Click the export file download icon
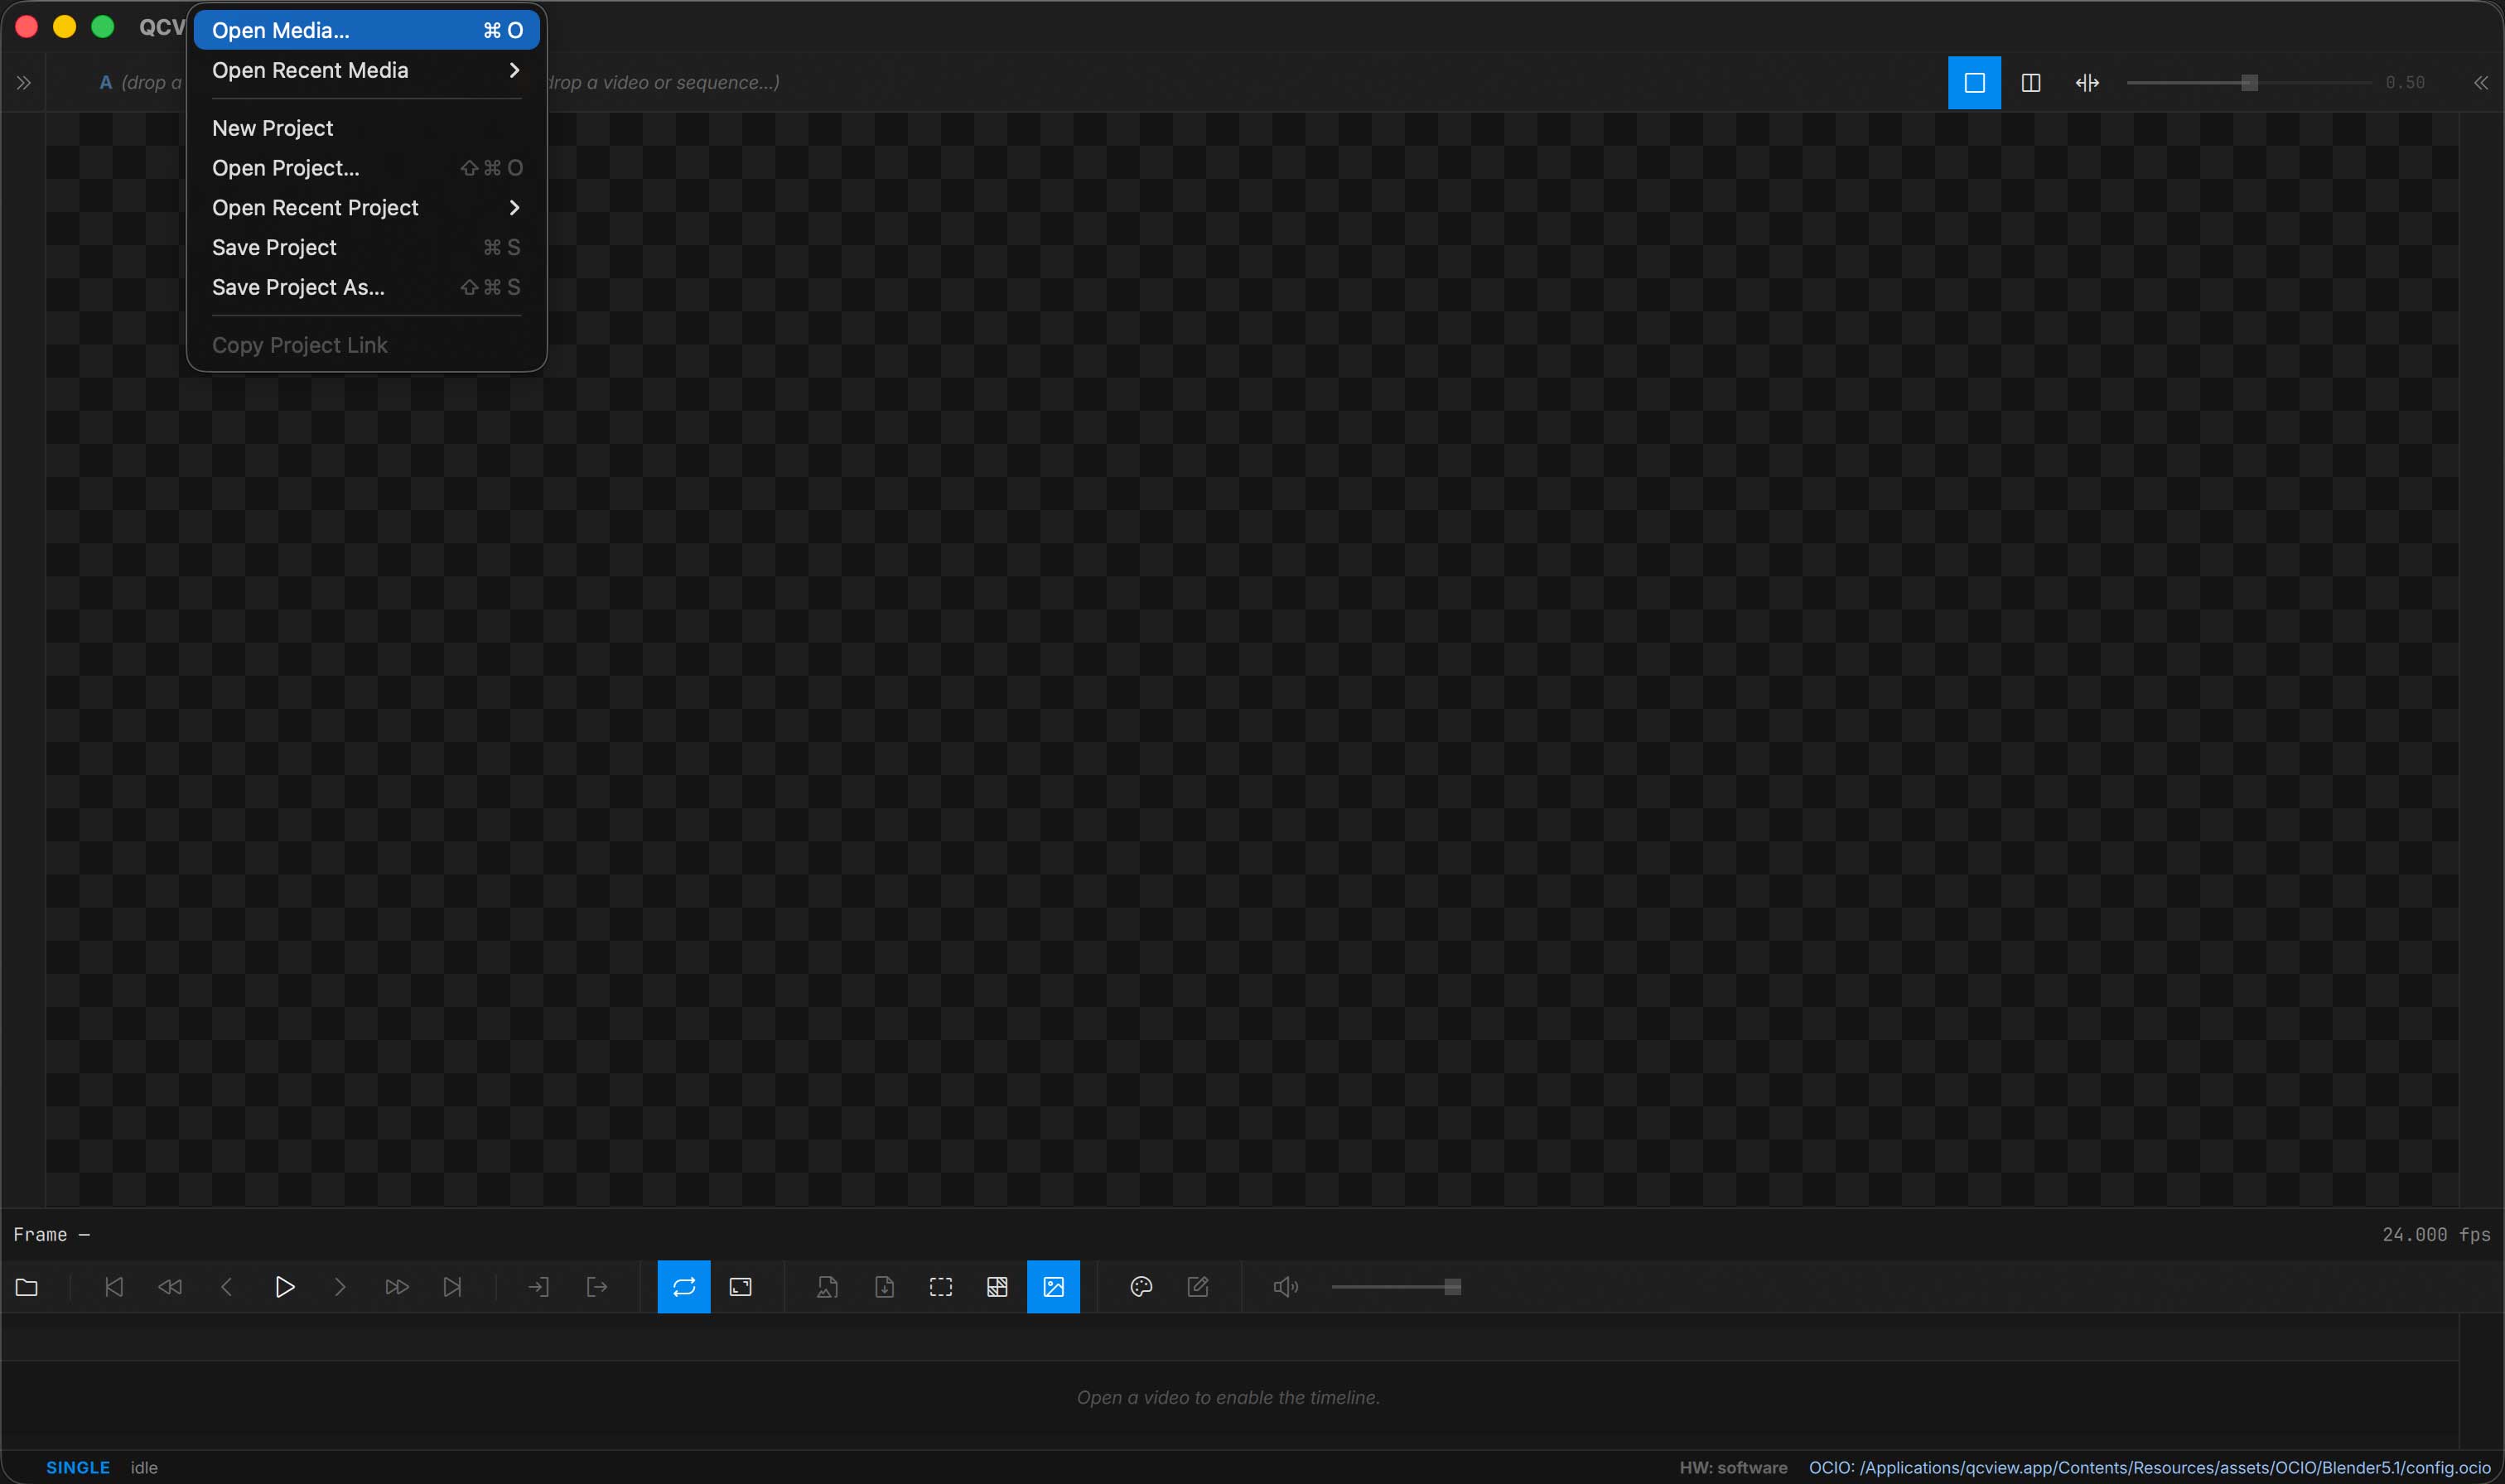Image resolution: width=2505 pixels, height=1484 pixels. pos(885,1287)
